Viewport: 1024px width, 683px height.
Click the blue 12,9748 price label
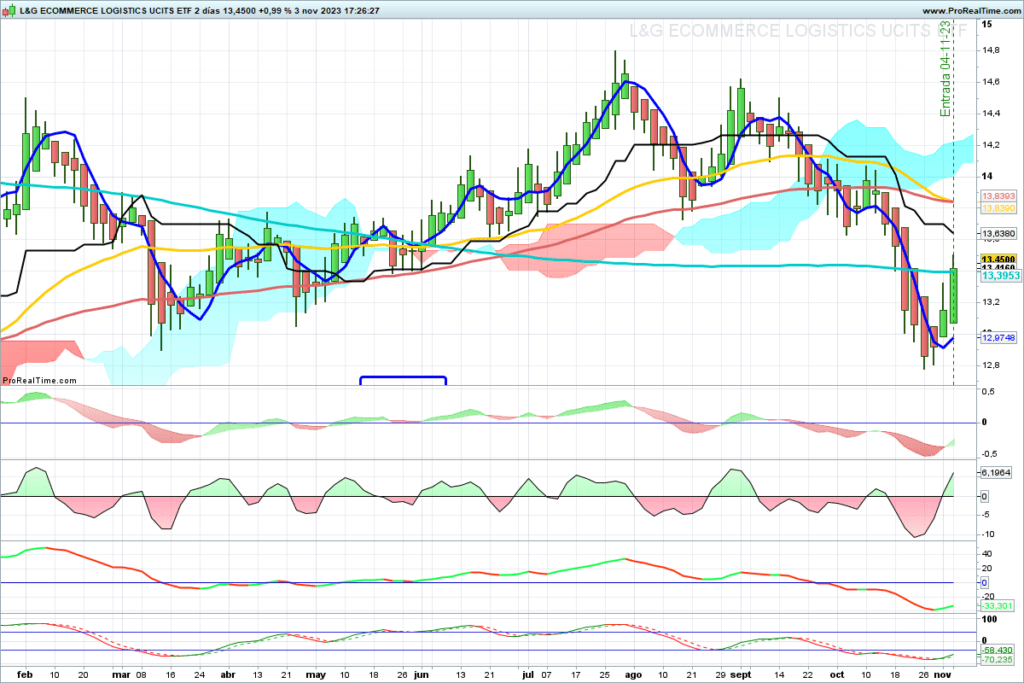(x=999, y=338)
